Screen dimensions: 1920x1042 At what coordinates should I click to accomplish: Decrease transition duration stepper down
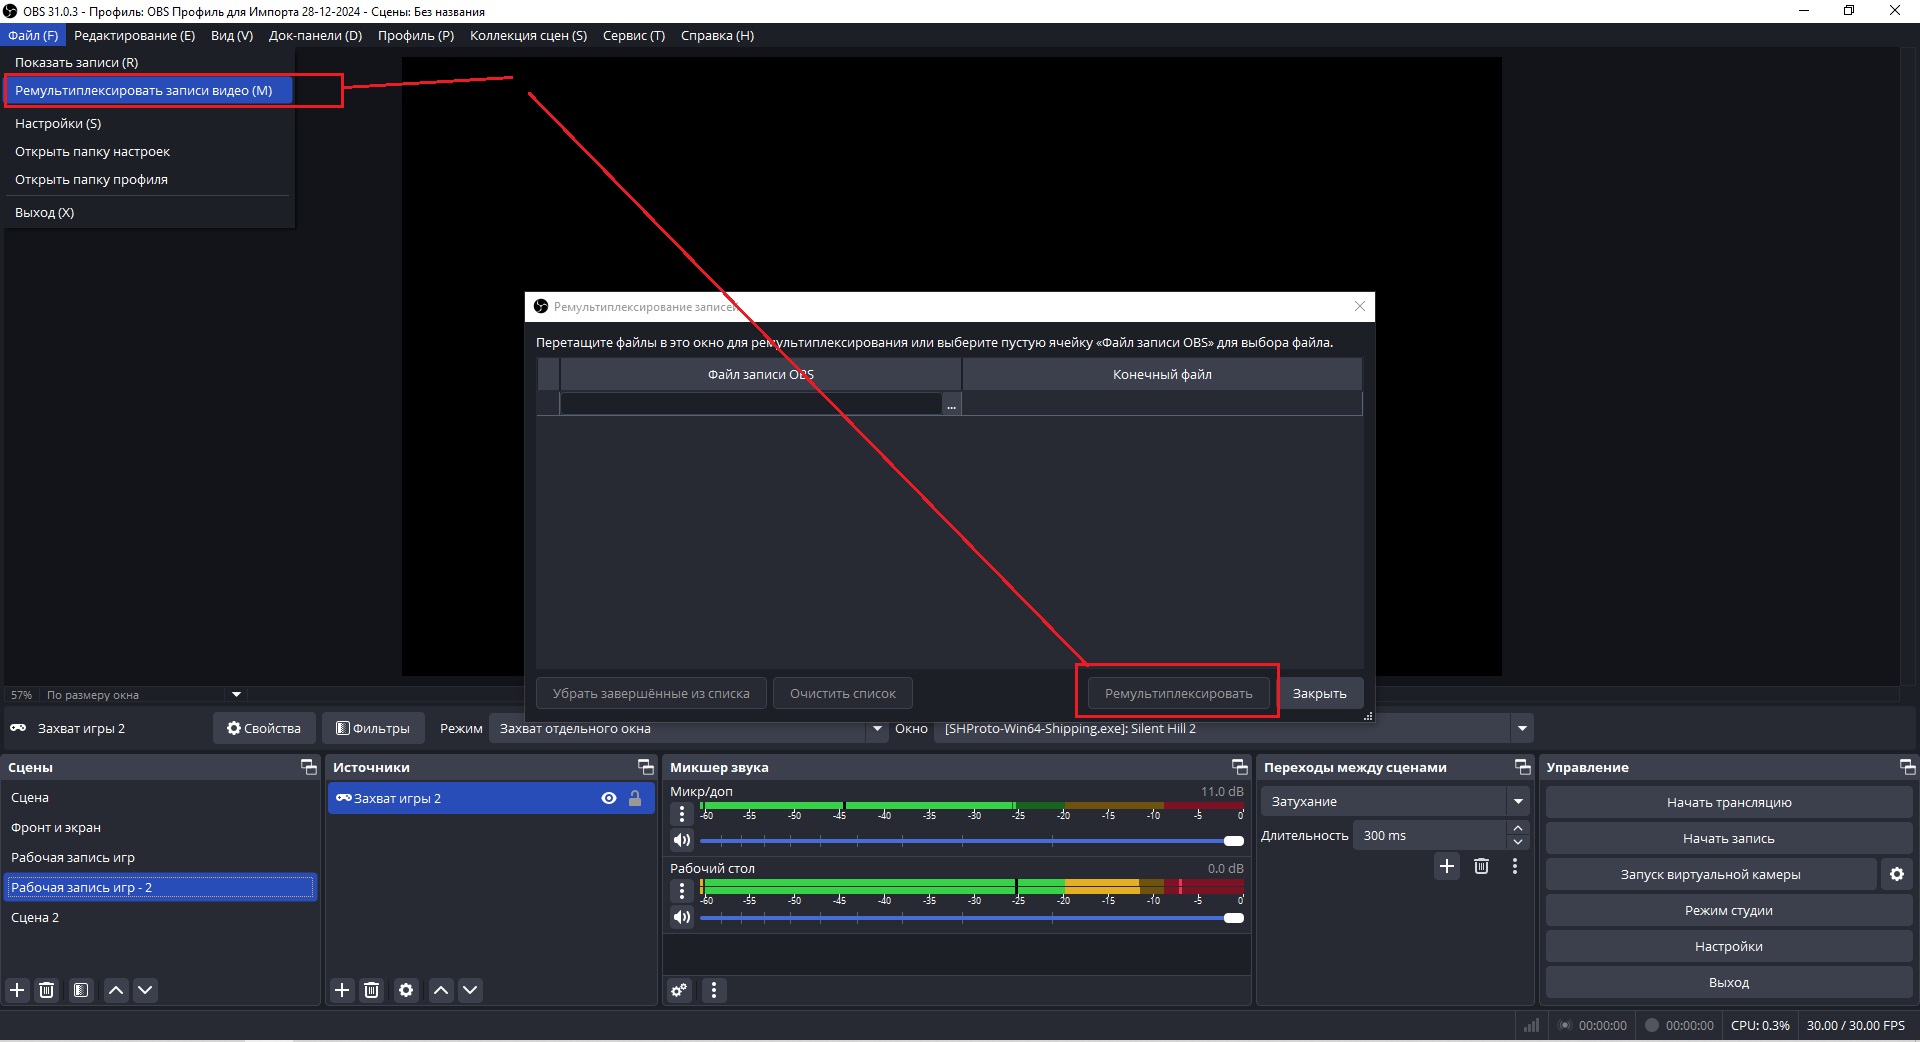(x=1518, y=842)
